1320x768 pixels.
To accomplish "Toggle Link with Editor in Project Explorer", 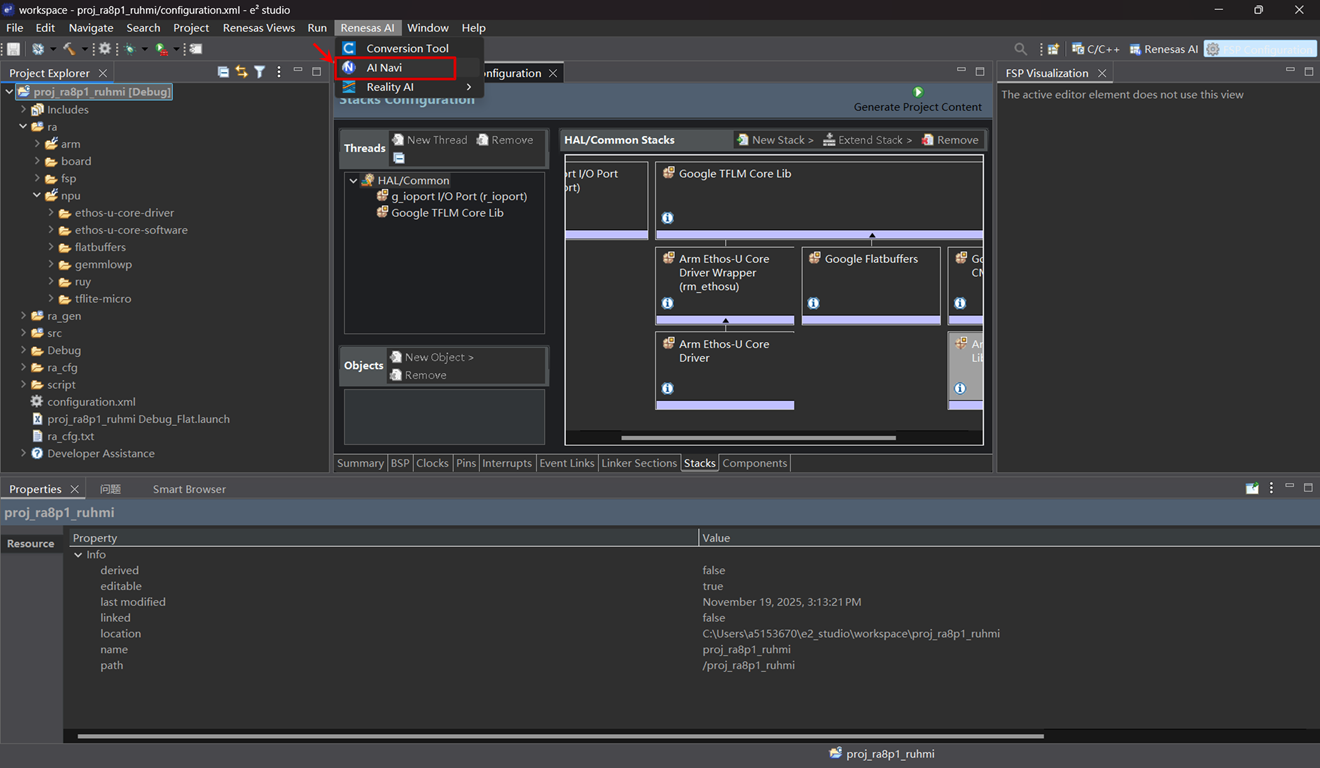I will click(241, 72).
